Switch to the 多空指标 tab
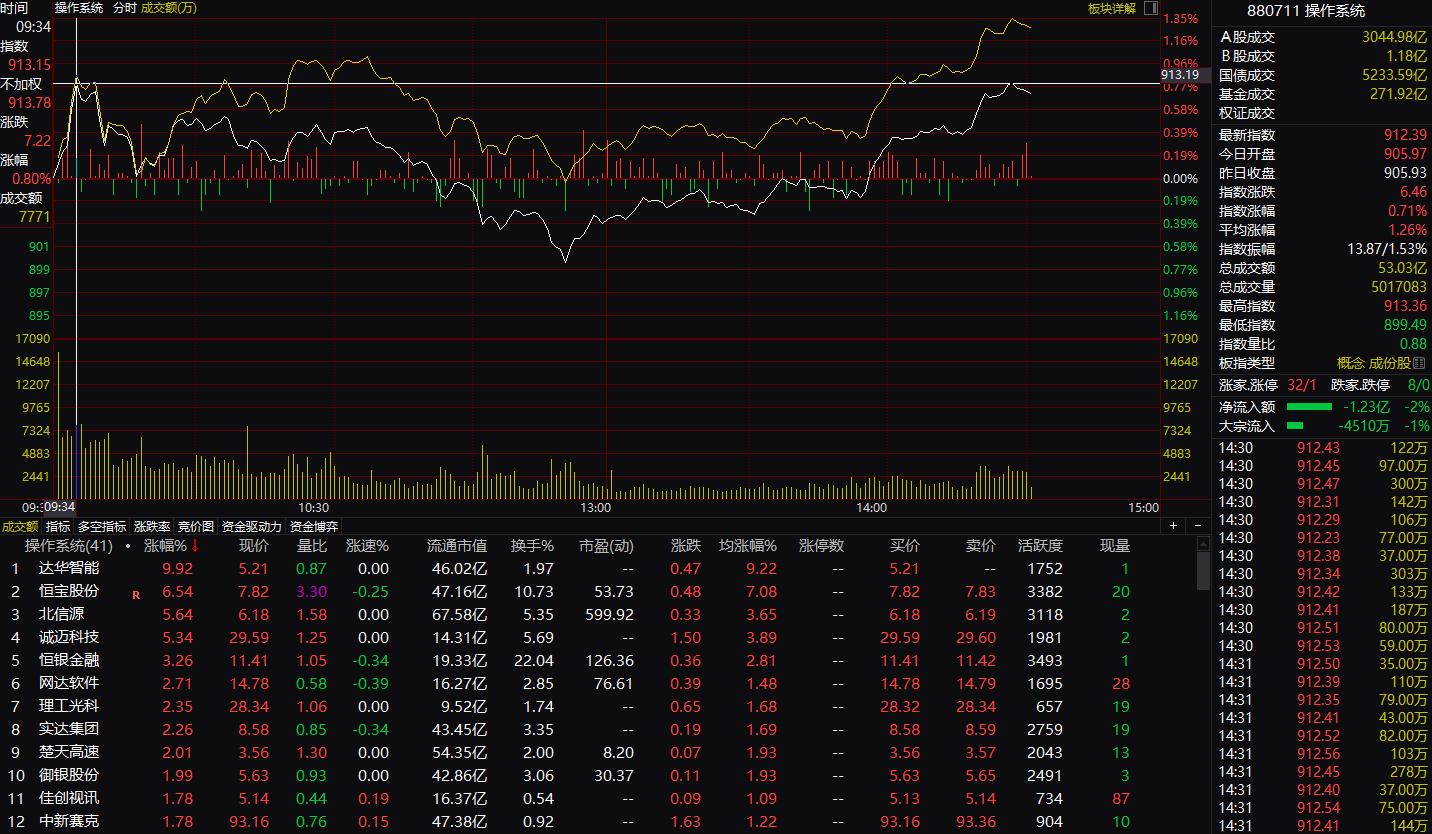The image size is (1432, 834). pyautogui.click(x=102, y=526)
